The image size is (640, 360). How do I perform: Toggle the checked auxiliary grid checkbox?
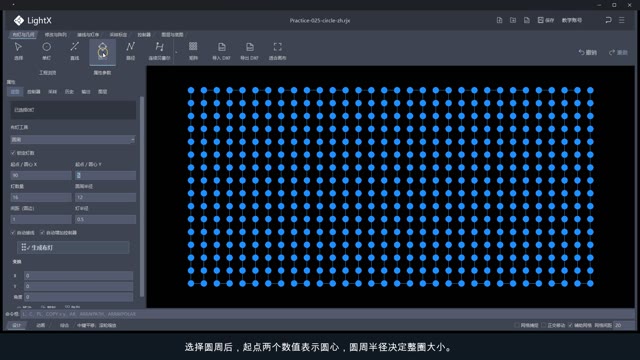570,325
